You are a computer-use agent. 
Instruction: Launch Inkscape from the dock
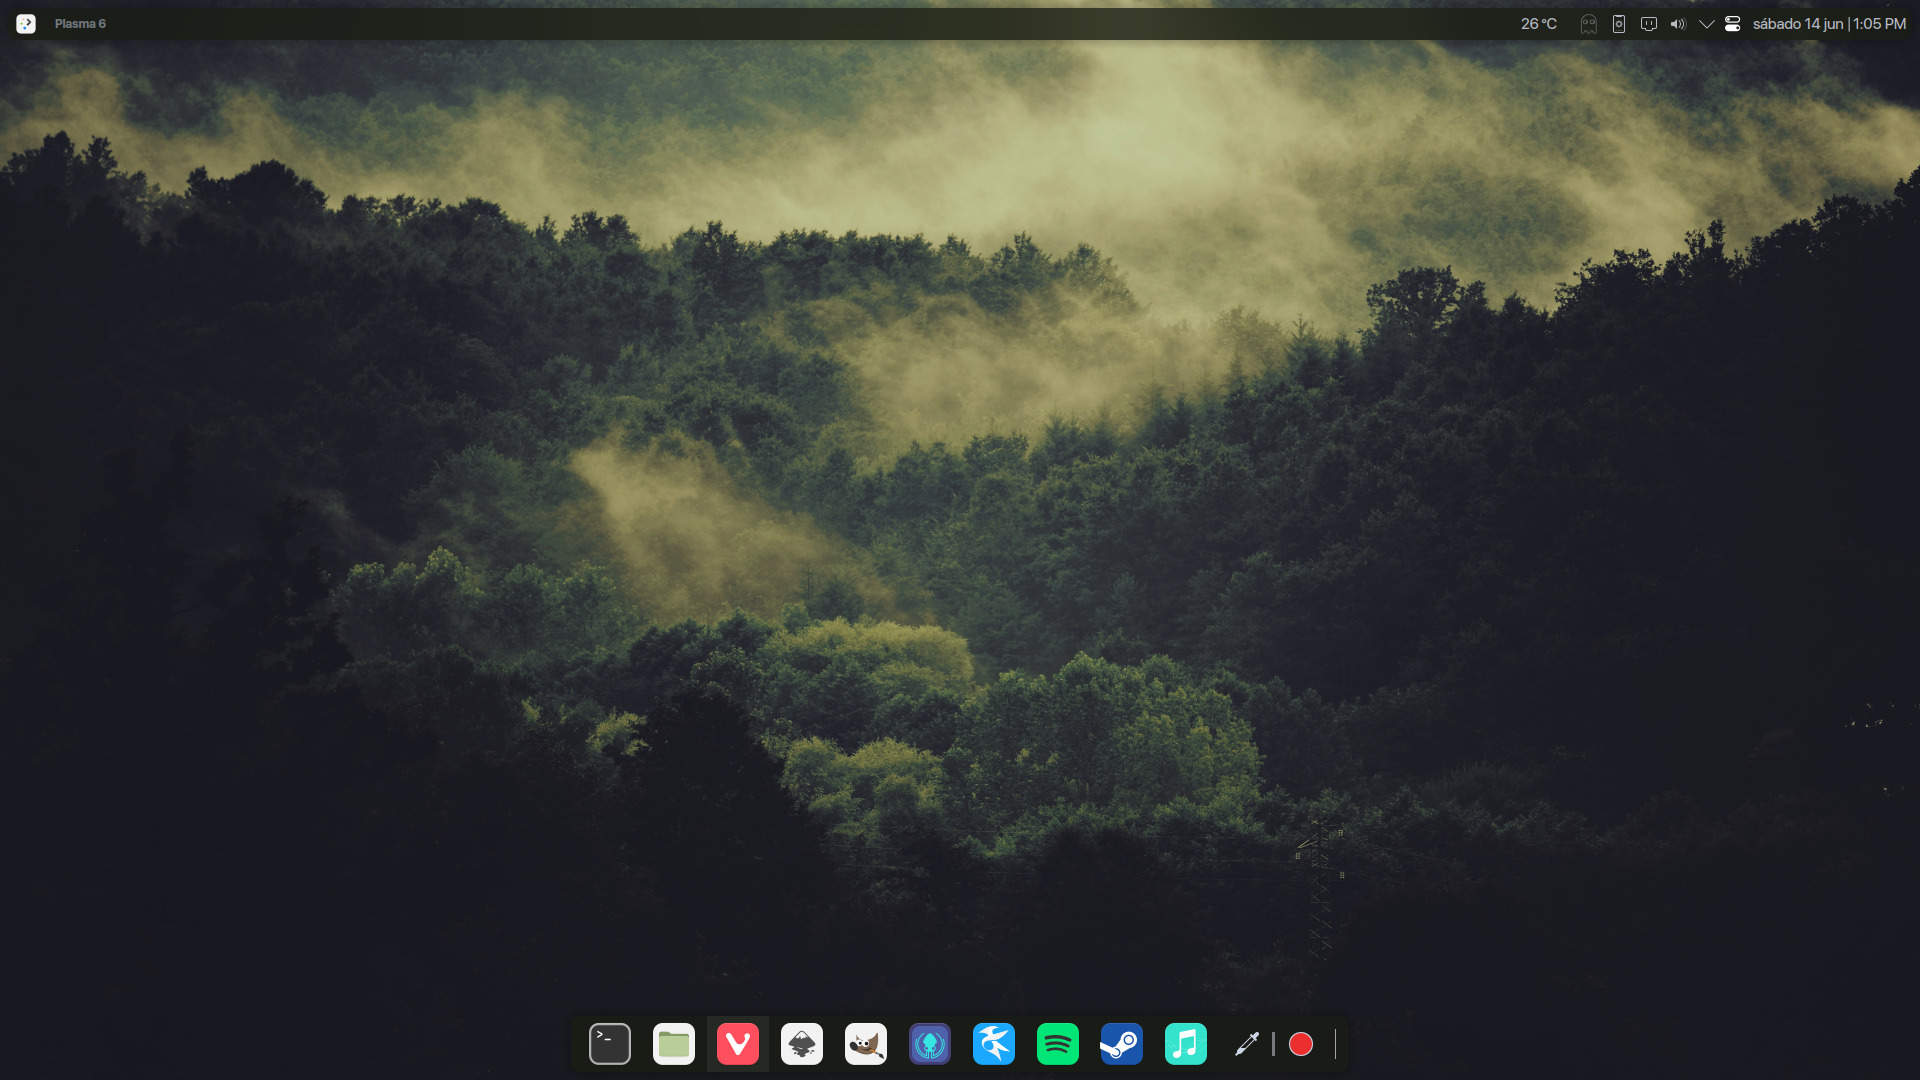point(802,1044)
